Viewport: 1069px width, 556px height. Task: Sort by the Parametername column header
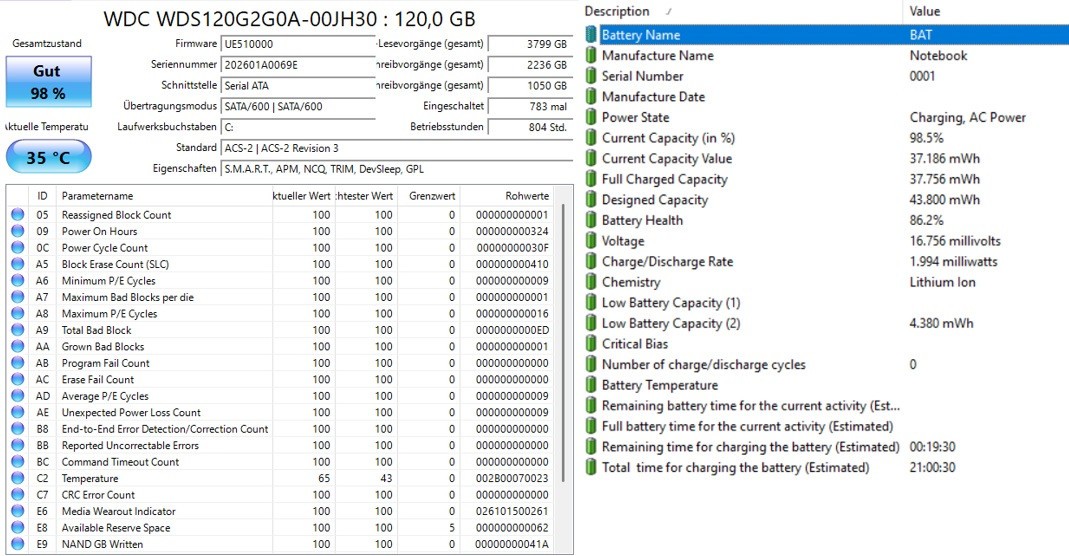164,196
